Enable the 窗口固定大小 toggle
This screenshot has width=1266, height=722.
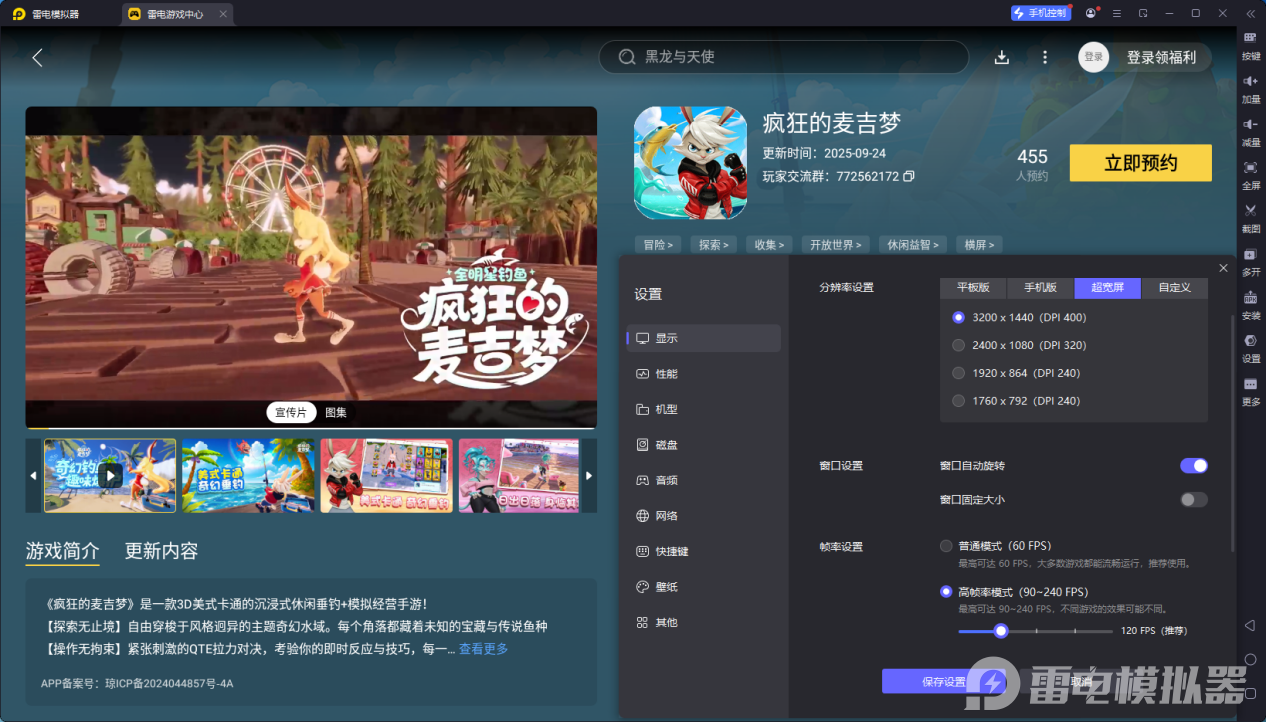[x=1193, y=499]
